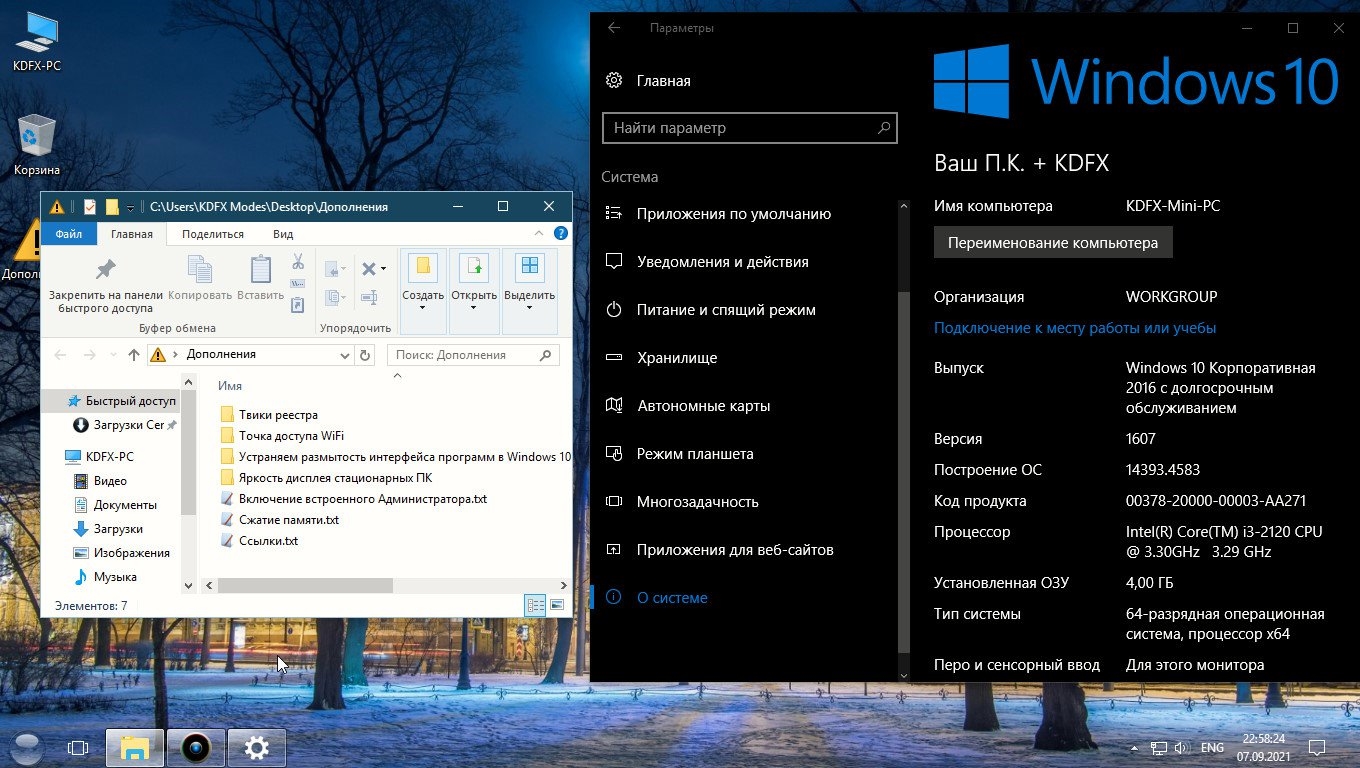Click the Paste shortcut icon in ribbon
The height and width of the screenshot is (768, 1360).
(x=298, y=304)
